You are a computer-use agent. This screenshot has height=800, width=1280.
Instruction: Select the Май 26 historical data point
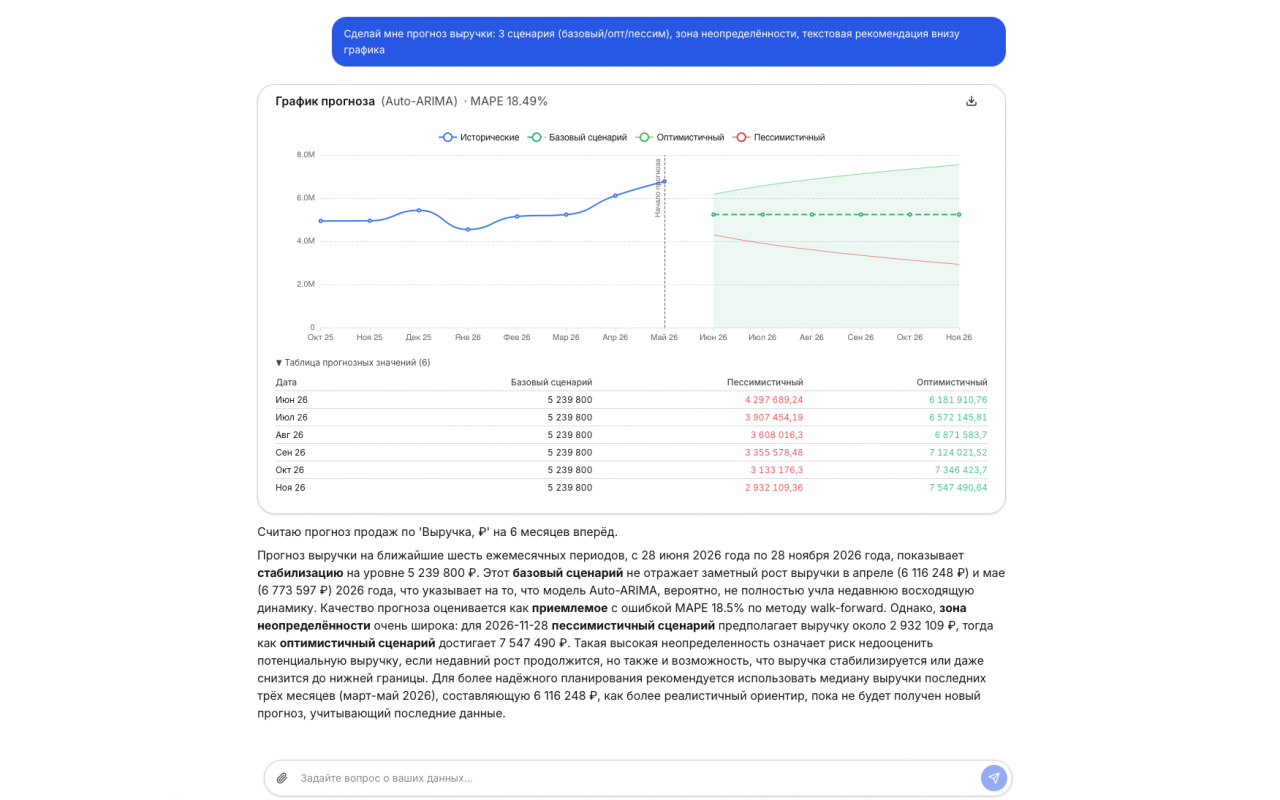click(x=664, y=181)
